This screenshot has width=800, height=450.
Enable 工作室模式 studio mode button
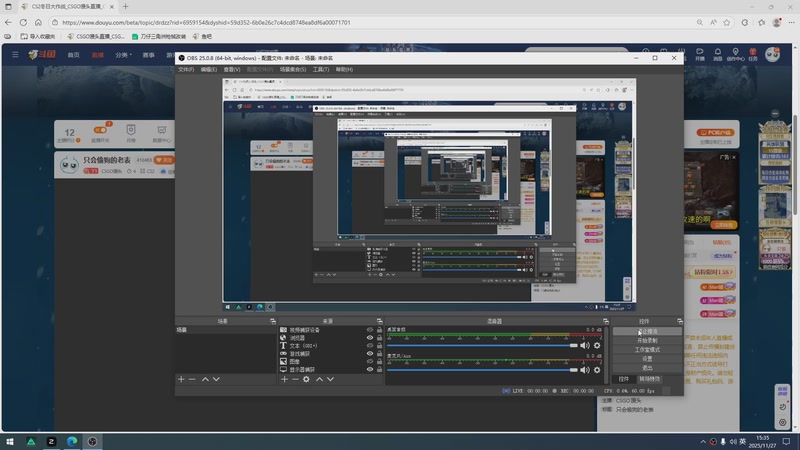pos(647,349)
